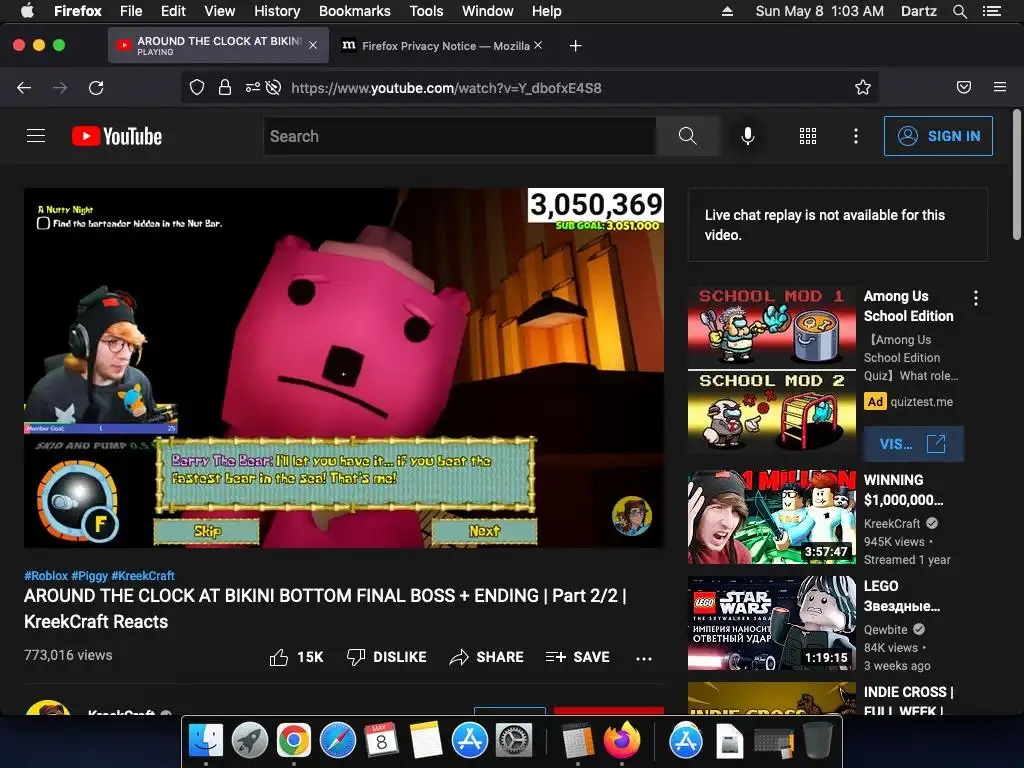
Task: Sign in to YouTube
Action: point(938,136)
